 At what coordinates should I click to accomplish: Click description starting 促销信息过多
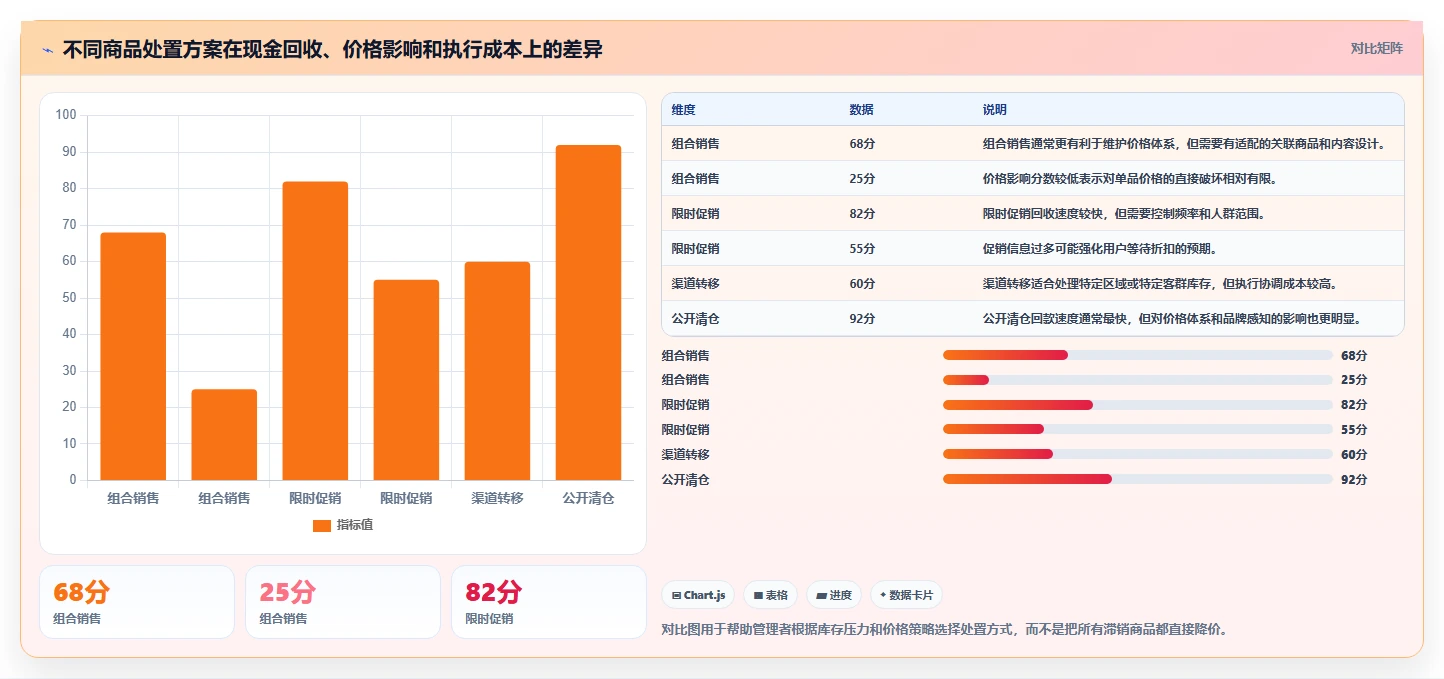point(1099,249)
